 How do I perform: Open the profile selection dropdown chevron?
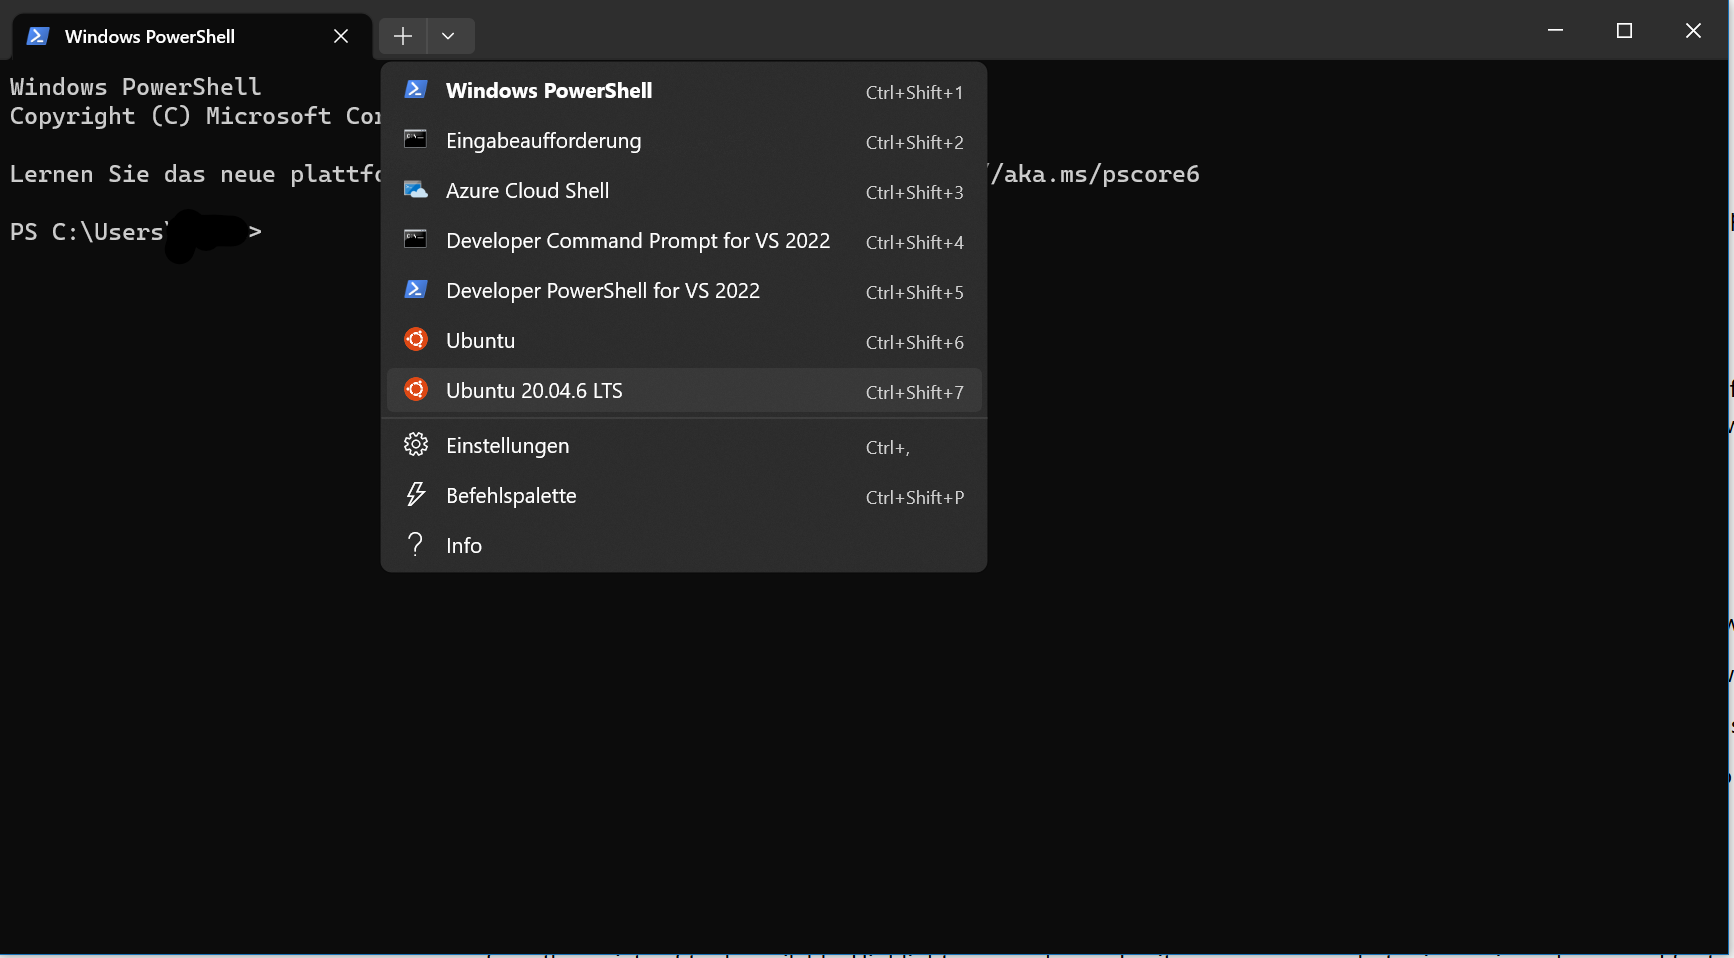click(x=448, y=35)
